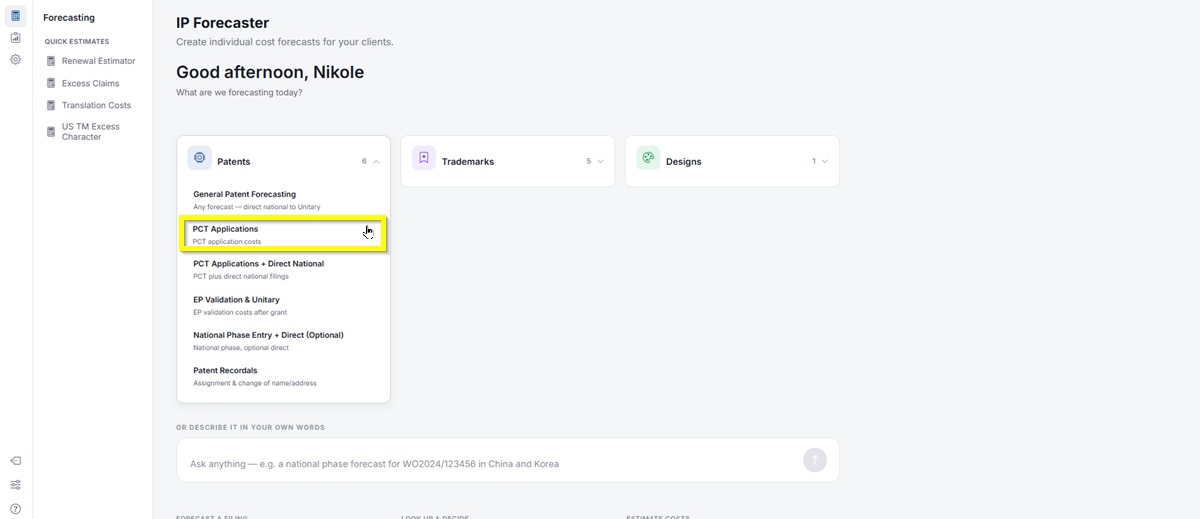This screenshot has width=1200, height=519.
Task: Click the Forecasting sidebar heading
Action: point(69,17)
